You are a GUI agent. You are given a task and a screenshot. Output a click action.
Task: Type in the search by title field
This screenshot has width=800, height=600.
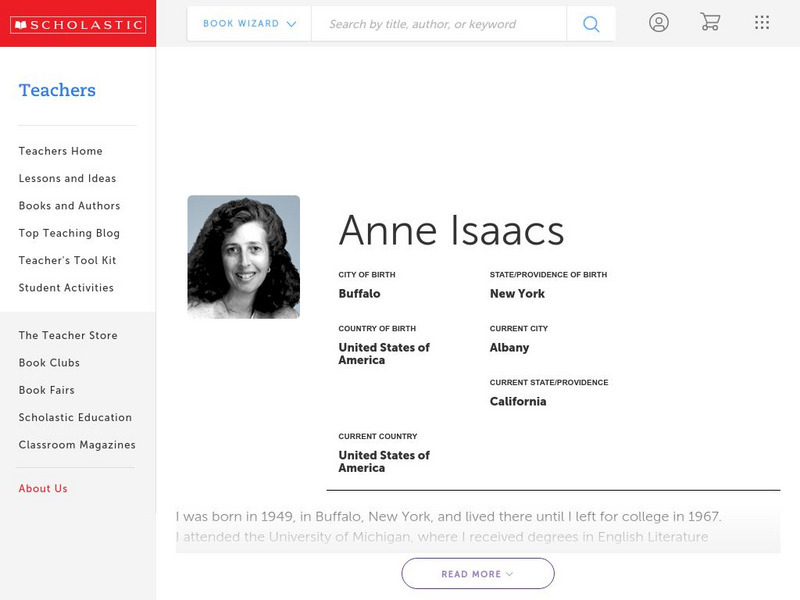pyautogui.click(x=438, y=24)
